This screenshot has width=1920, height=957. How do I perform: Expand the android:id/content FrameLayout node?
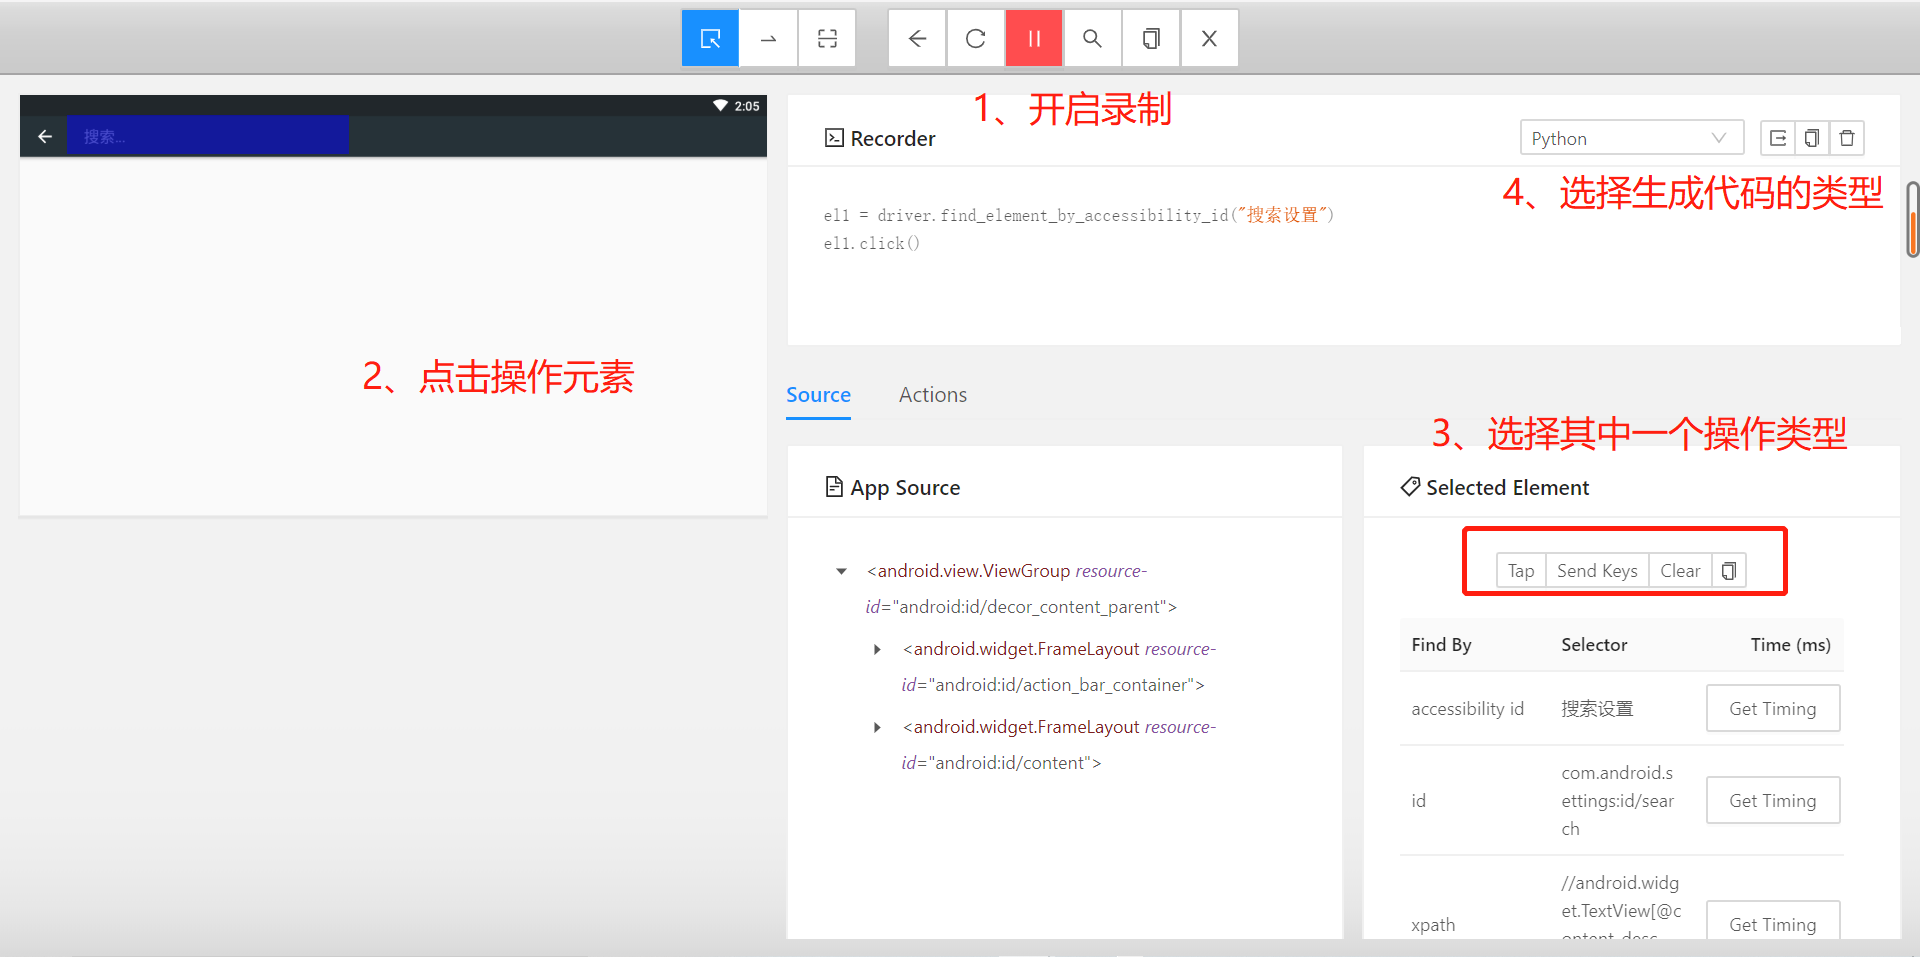(x=877, y=727)
